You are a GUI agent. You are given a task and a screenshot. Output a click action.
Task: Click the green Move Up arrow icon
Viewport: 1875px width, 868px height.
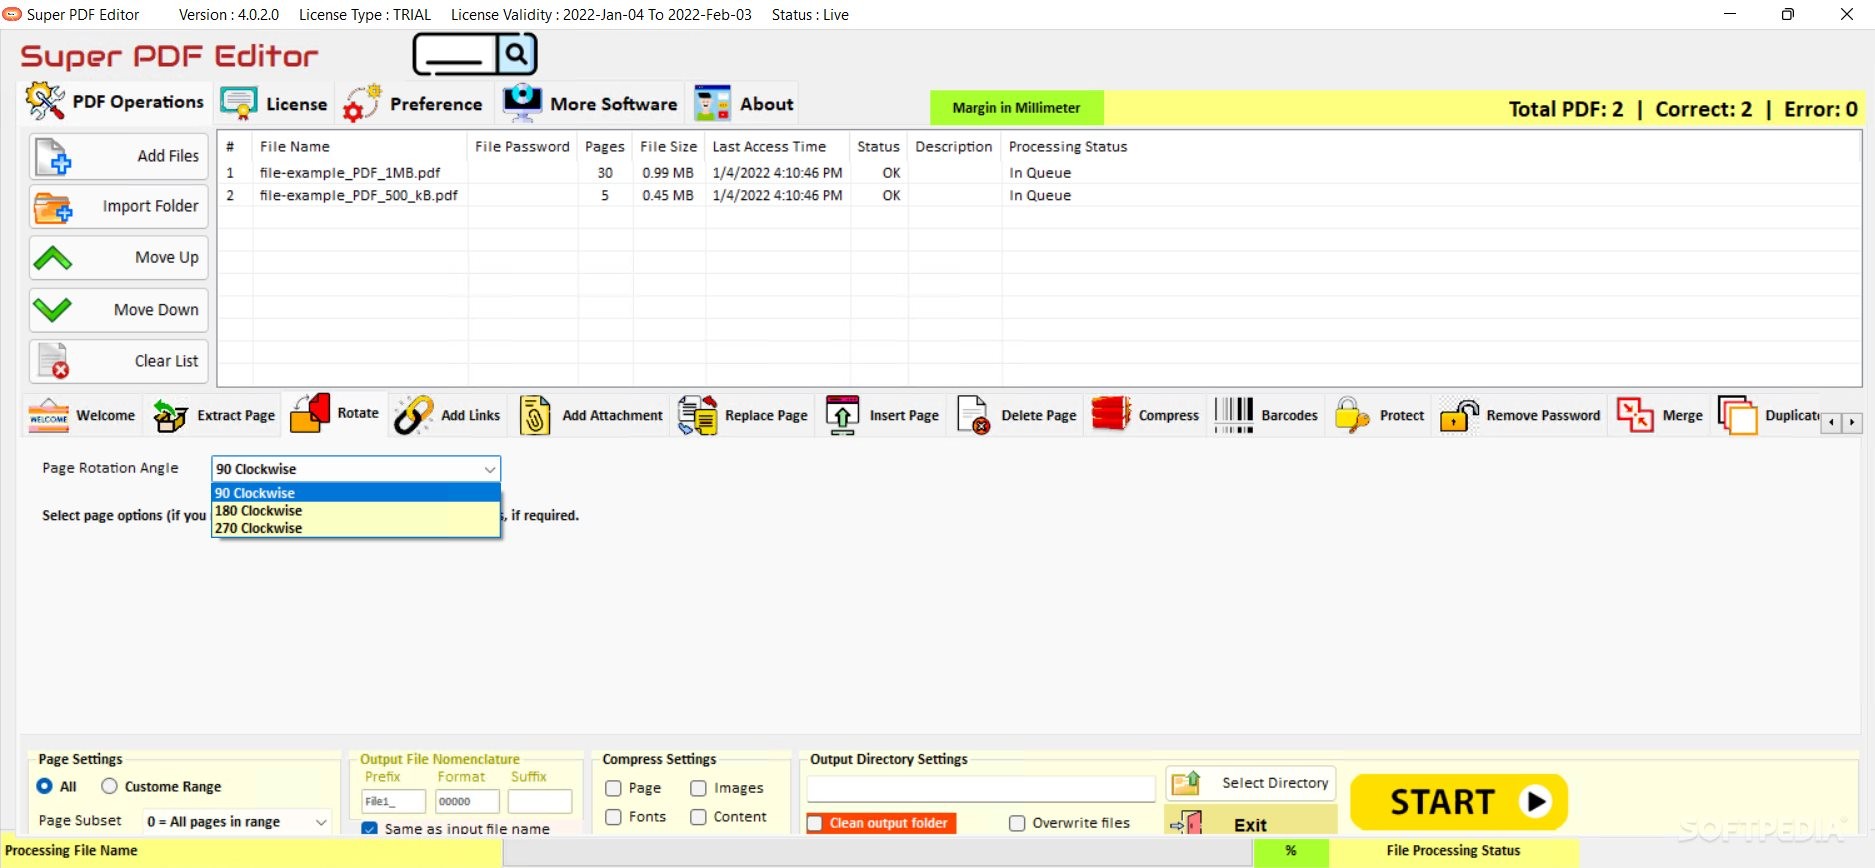[52, 258]
